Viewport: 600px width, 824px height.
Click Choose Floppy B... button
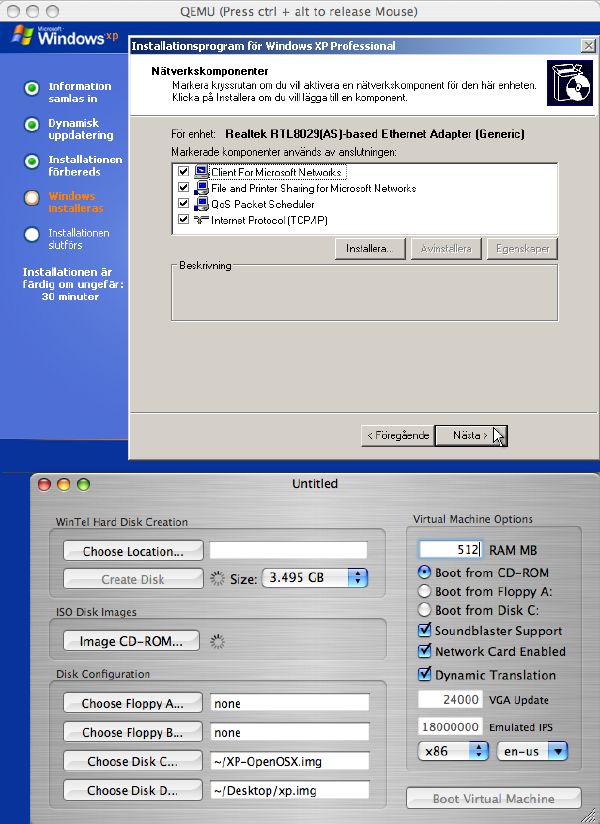coord(133,732)
